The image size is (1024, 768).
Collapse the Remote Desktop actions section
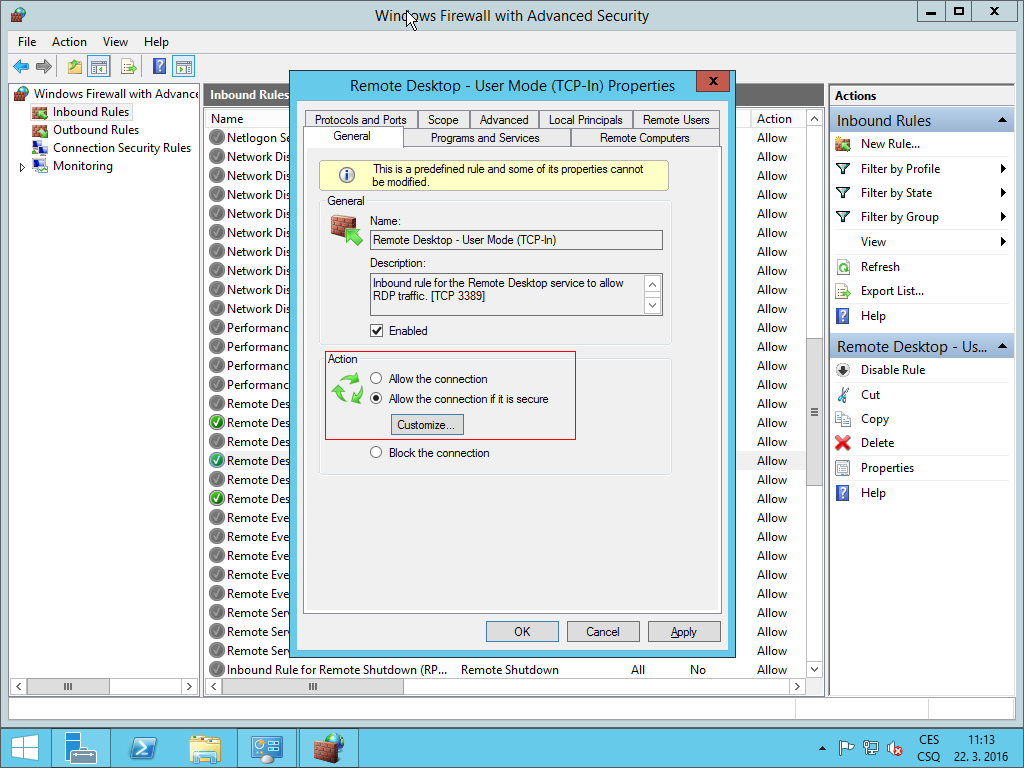point(1002,346)
